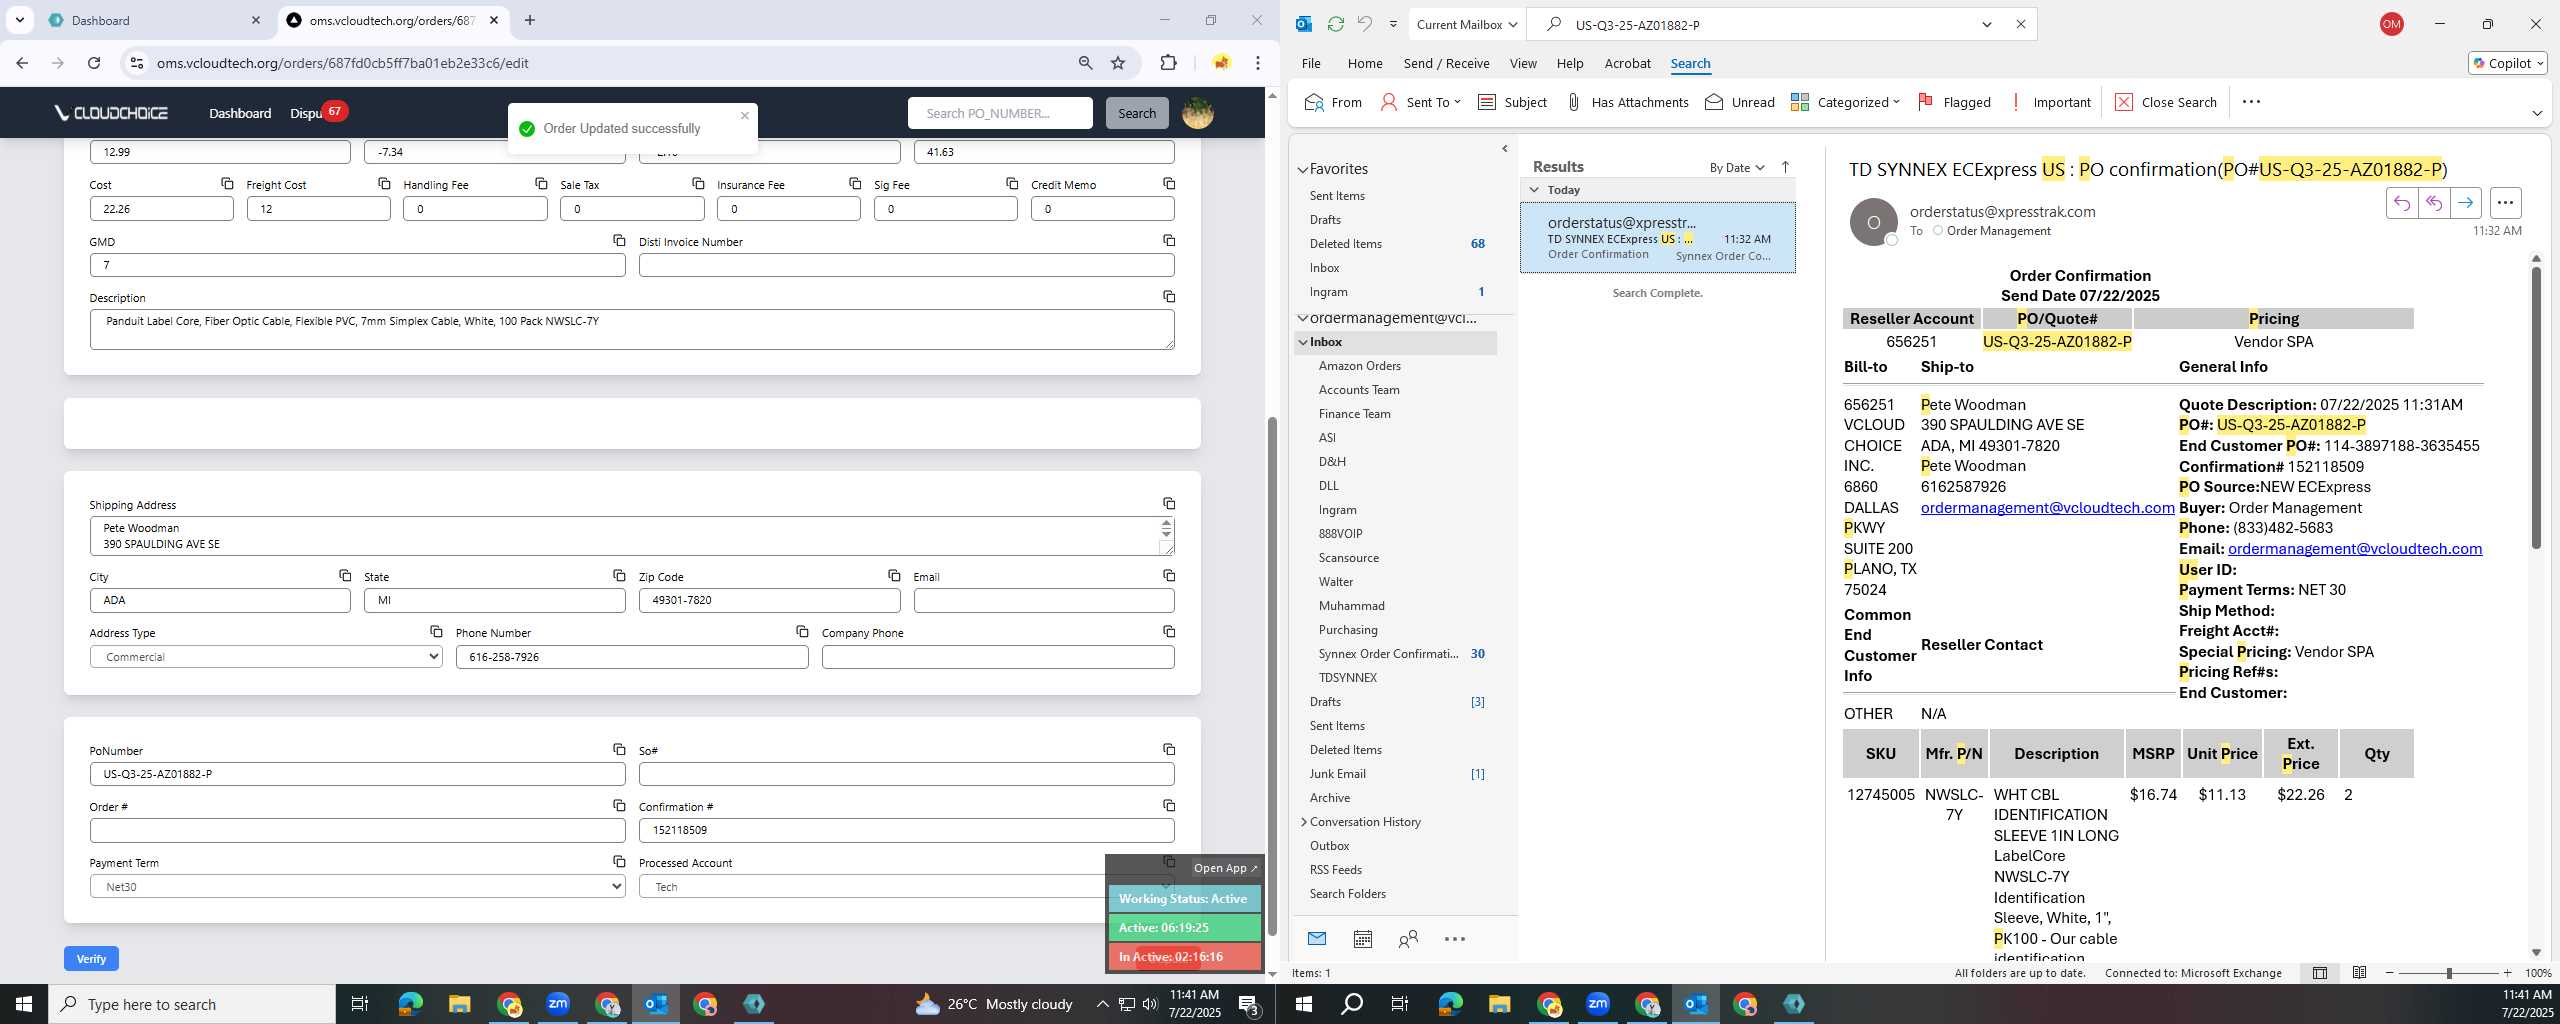This screenshot has height=1024, width=2560.
Task: Copy the GMD field value
Action: tap(619, 240)
